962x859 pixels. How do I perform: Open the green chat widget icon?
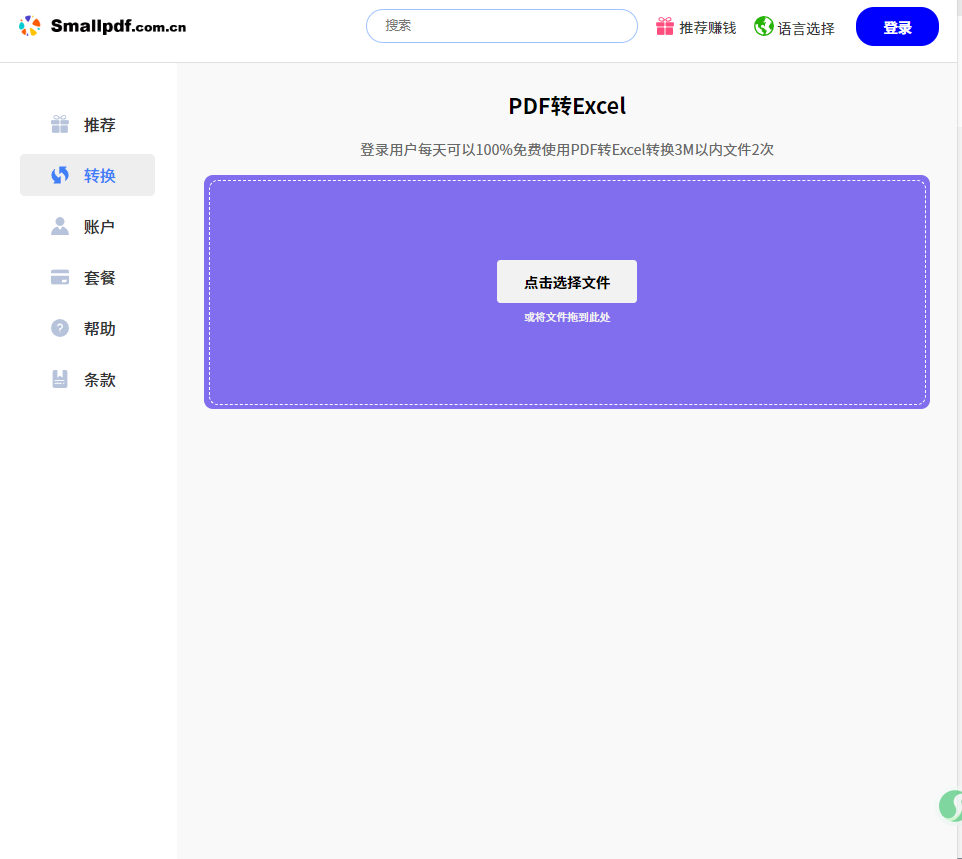[950, 805]
